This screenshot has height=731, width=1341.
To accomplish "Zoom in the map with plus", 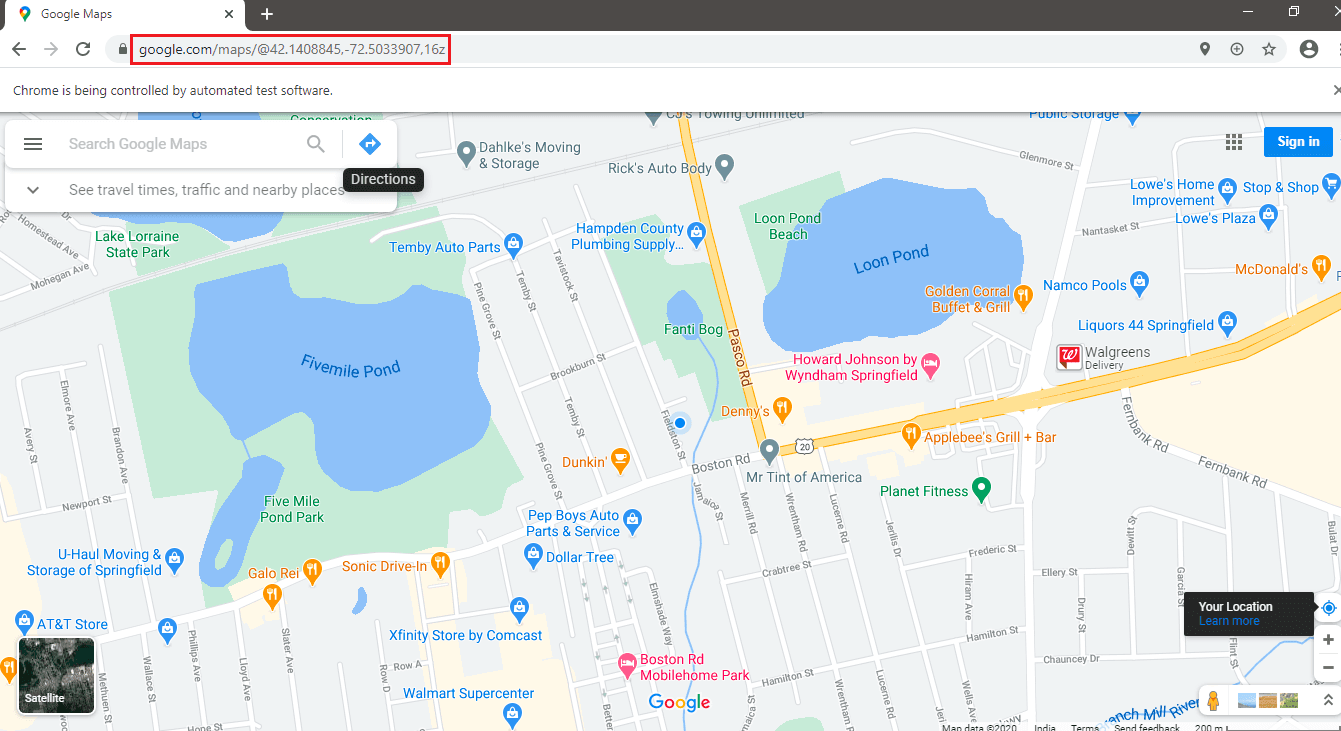I will pyautogui.click(x=1328, y=640).
